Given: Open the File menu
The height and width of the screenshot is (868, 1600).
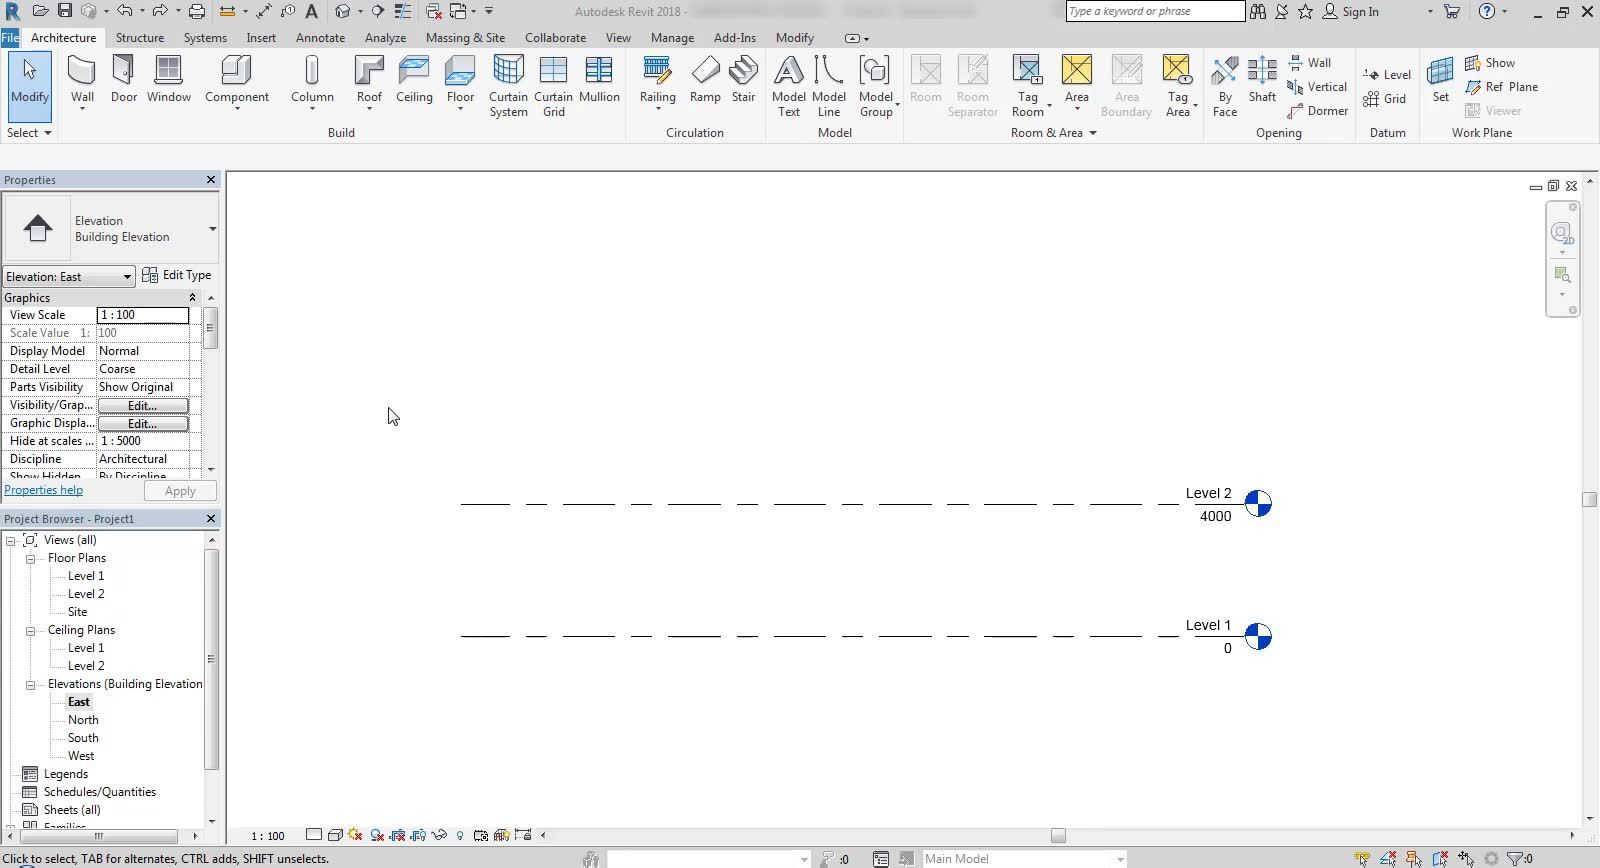Looking at the screenshot, I should tap(10, 38).
